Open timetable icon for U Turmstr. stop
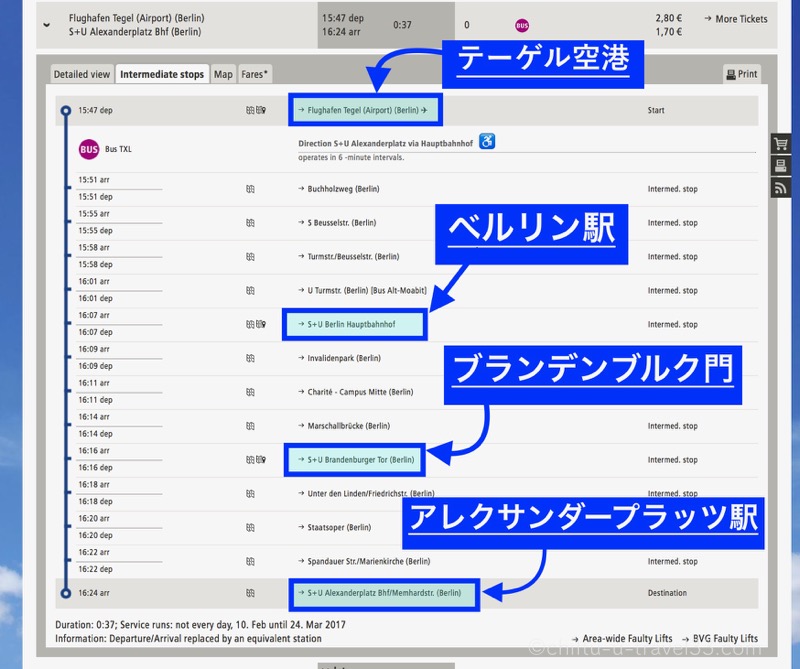 (x=250, y=290)
